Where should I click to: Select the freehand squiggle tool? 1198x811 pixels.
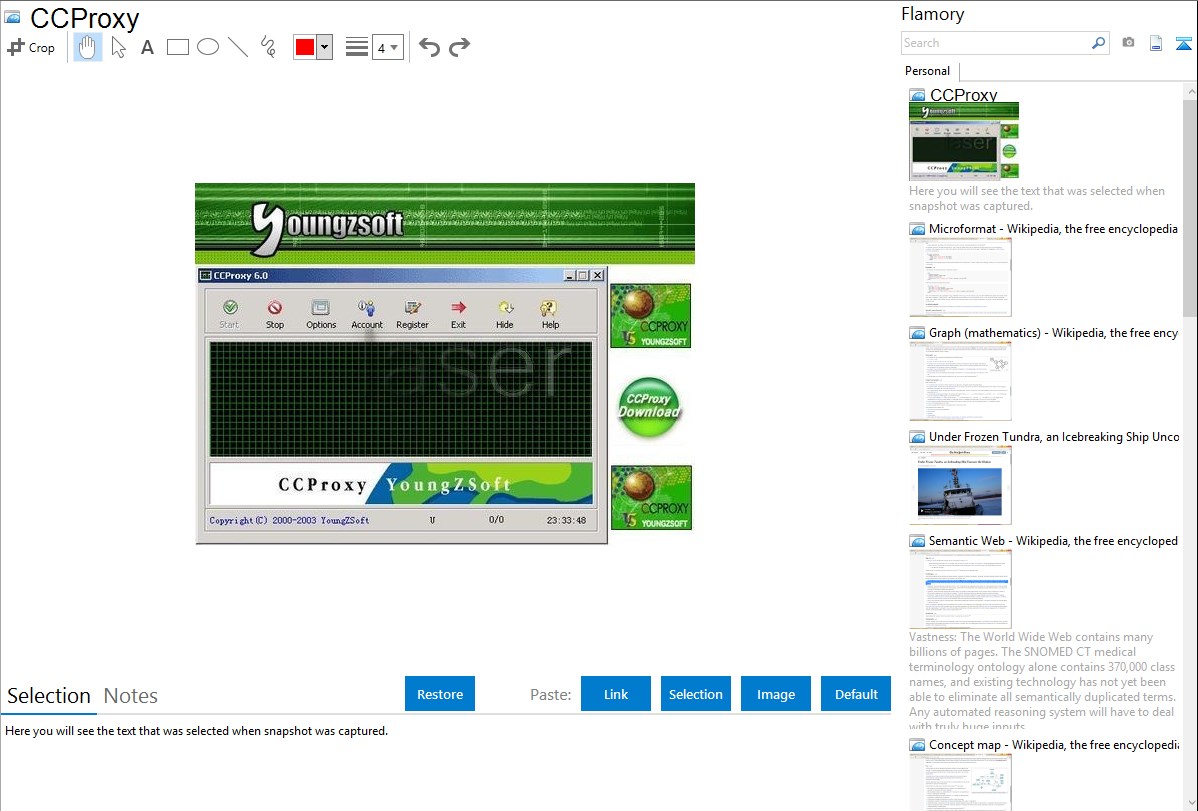click(x=268, y=47)
